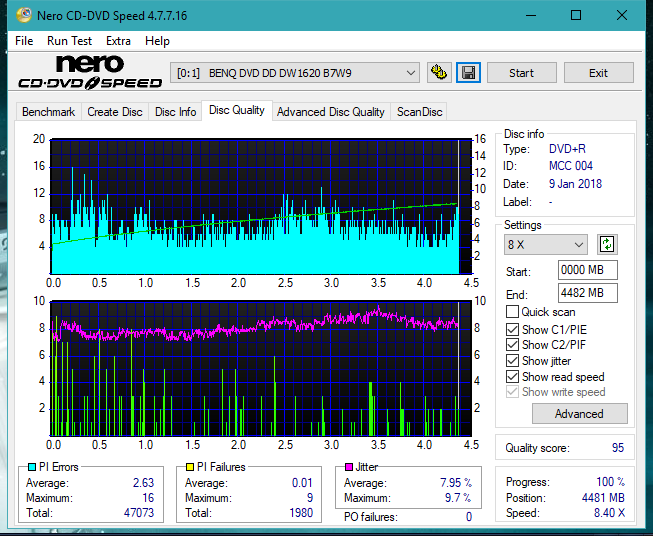Image resolution: width=653 pixels, height=536 pixels.
Task: Click the Advanced settings button
Action: point(579,414)
